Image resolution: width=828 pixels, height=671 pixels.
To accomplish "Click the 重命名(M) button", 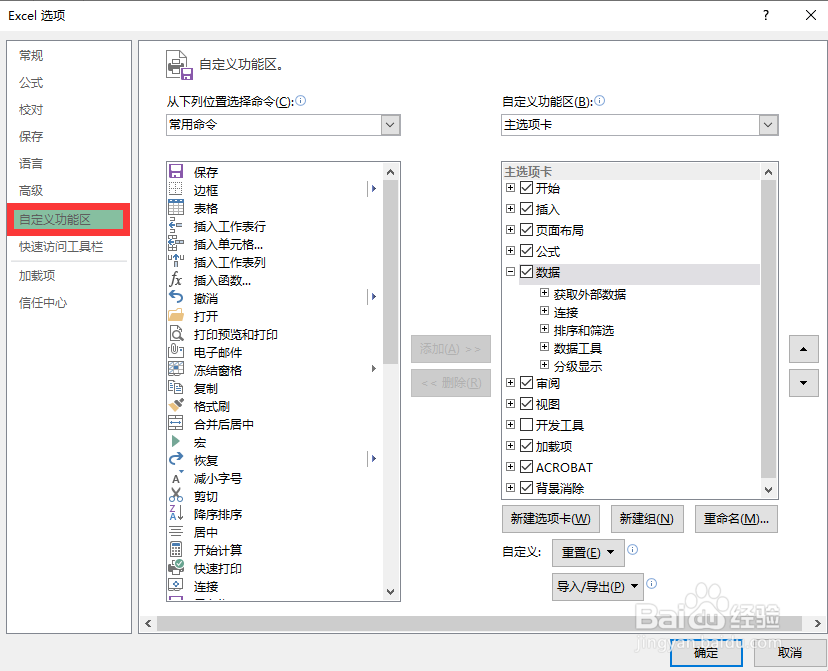I will pyautogui.click(x=736, y=518).
